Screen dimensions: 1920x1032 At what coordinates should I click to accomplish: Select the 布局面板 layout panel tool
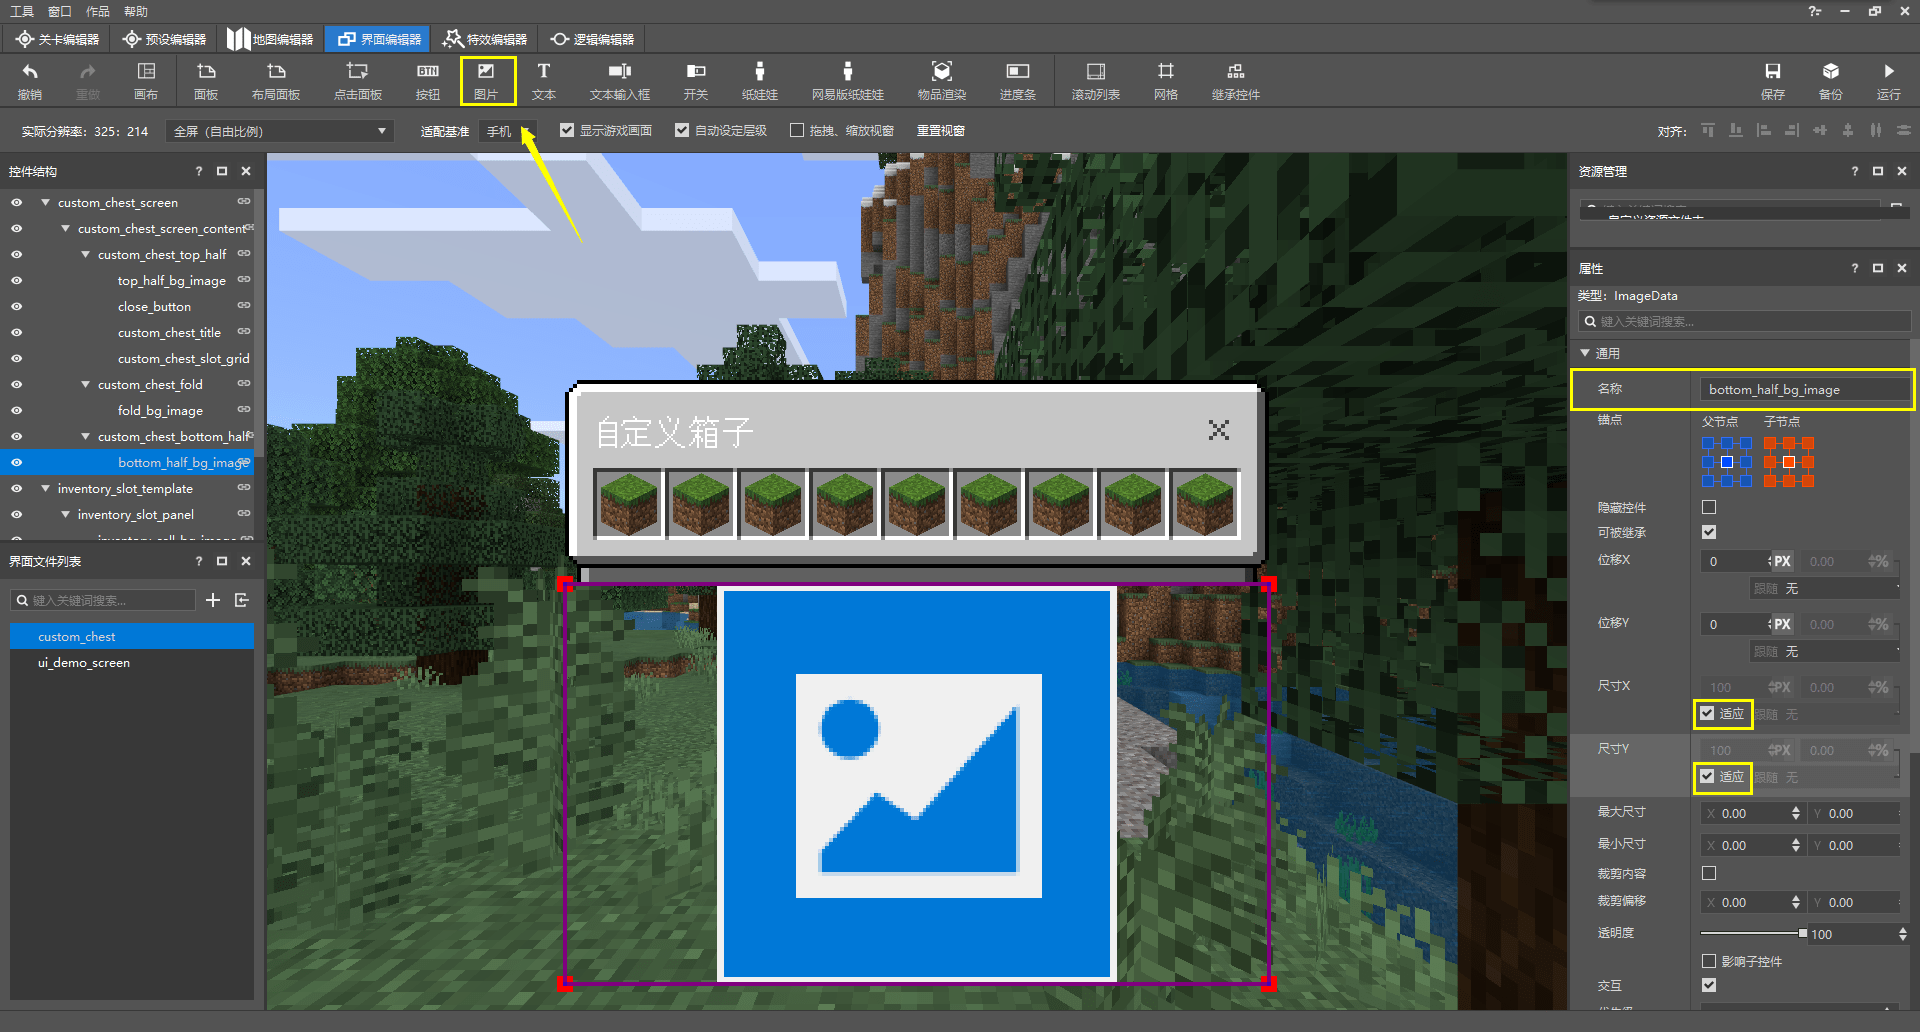point(276,81)
